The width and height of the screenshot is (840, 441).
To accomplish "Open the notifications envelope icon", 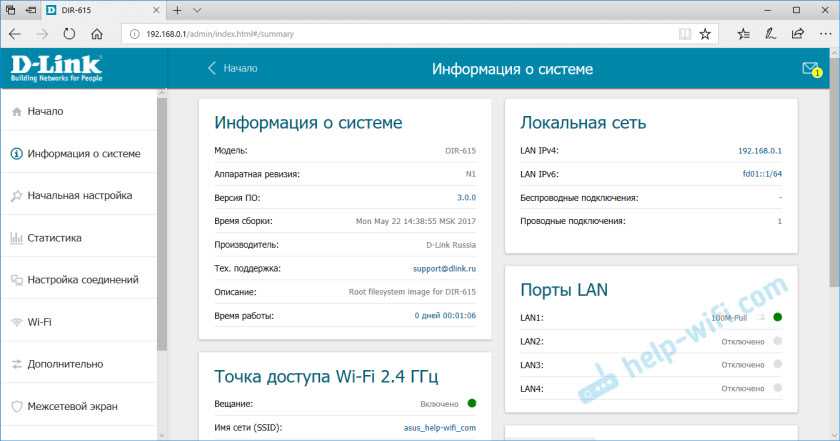I will click(x=810, y=69).
